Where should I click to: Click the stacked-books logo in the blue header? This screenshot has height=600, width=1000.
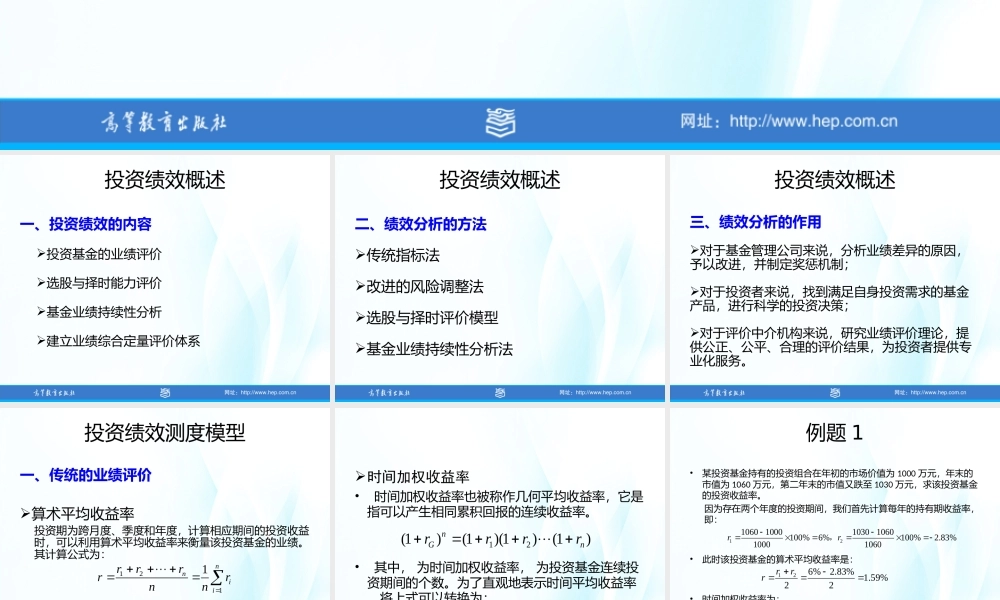pos(500,122)
